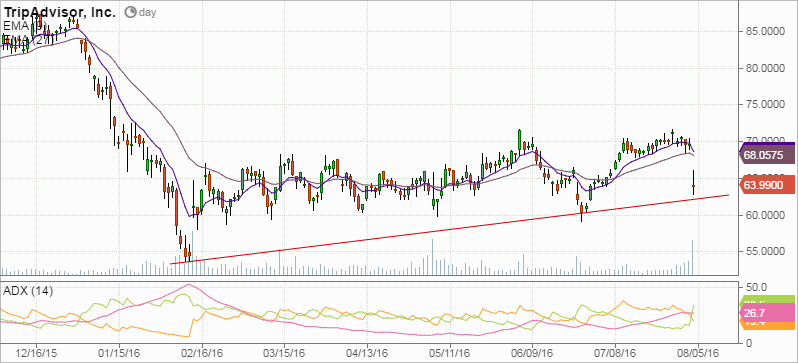Click the 08/05/16 date label
This screenshot has height=363, width=798.
point(698,352)
